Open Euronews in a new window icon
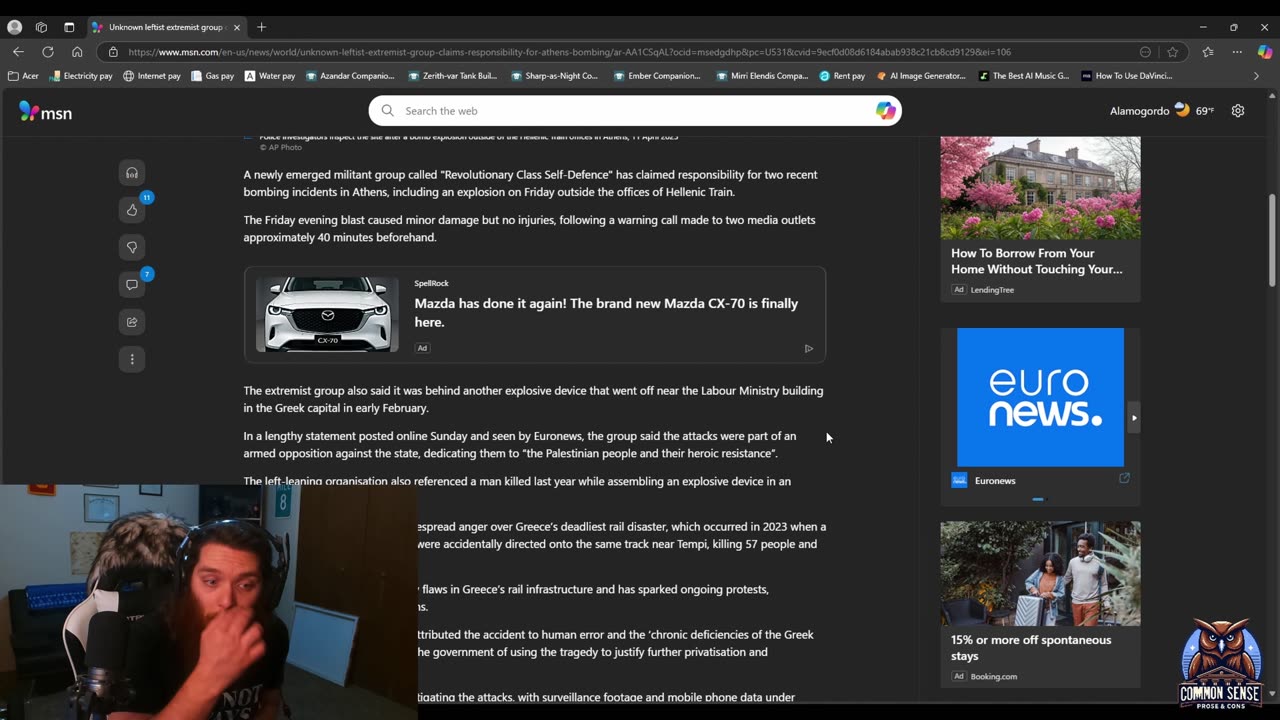1280x720 pixels. (x=1124, y=479)
